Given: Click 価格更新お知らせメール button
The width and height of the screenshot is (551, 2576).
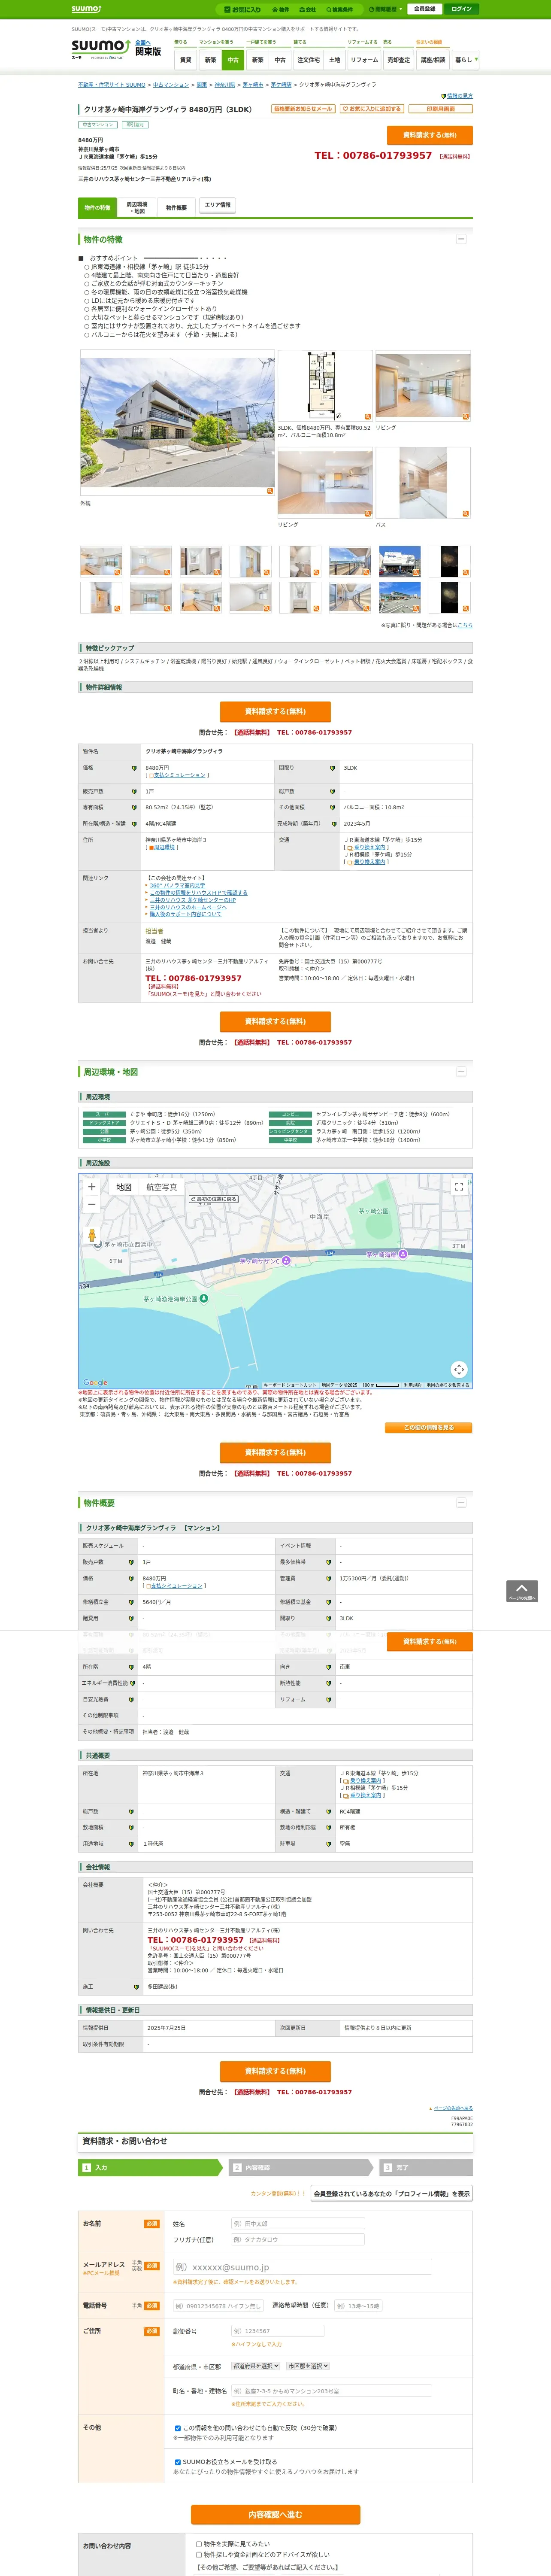Looking at the screenshot, I should [303, 109].
